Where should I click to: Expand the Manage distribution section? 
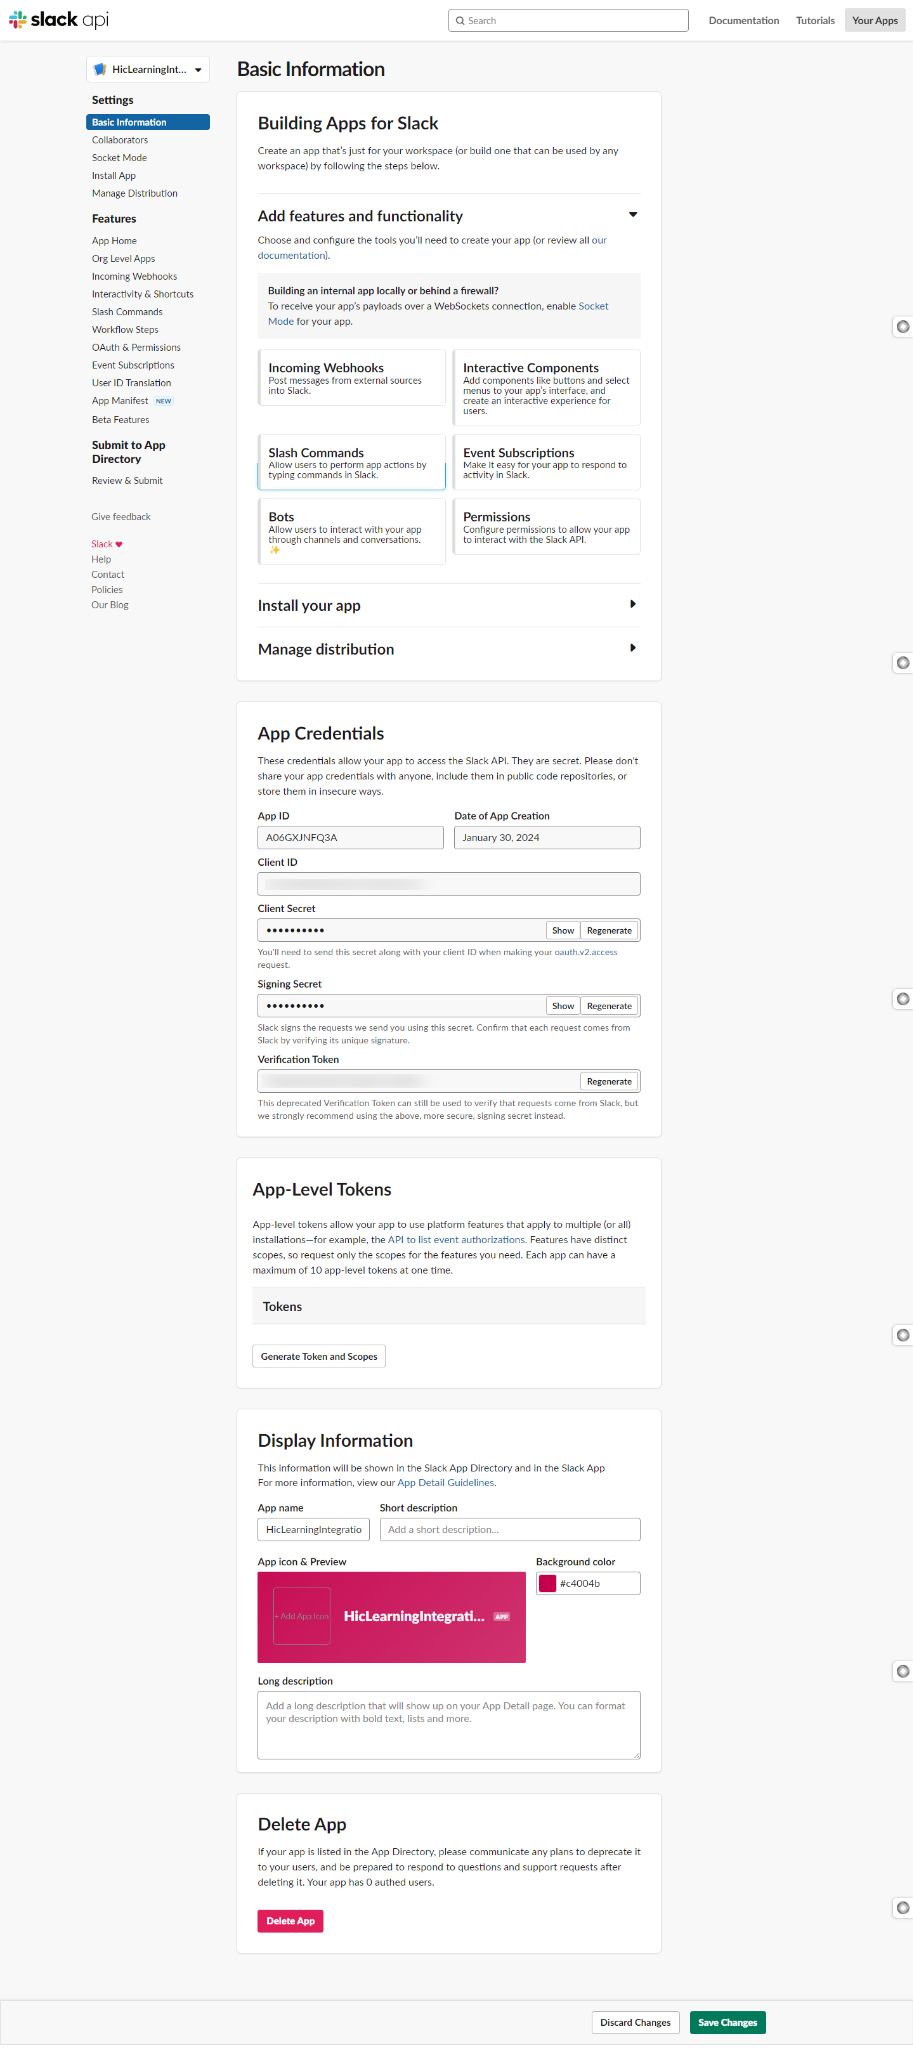point(632,648)
